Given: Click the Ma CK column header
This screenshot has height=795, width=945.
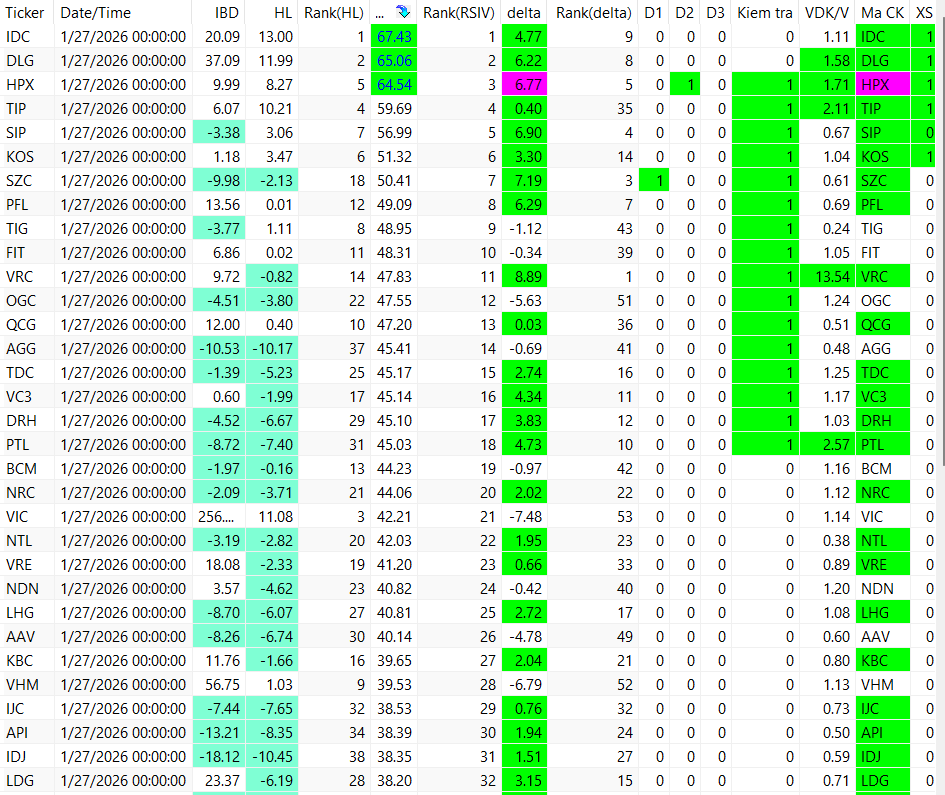Looking at the screenshot, I should pyautogui.click(x=882, y=13).
